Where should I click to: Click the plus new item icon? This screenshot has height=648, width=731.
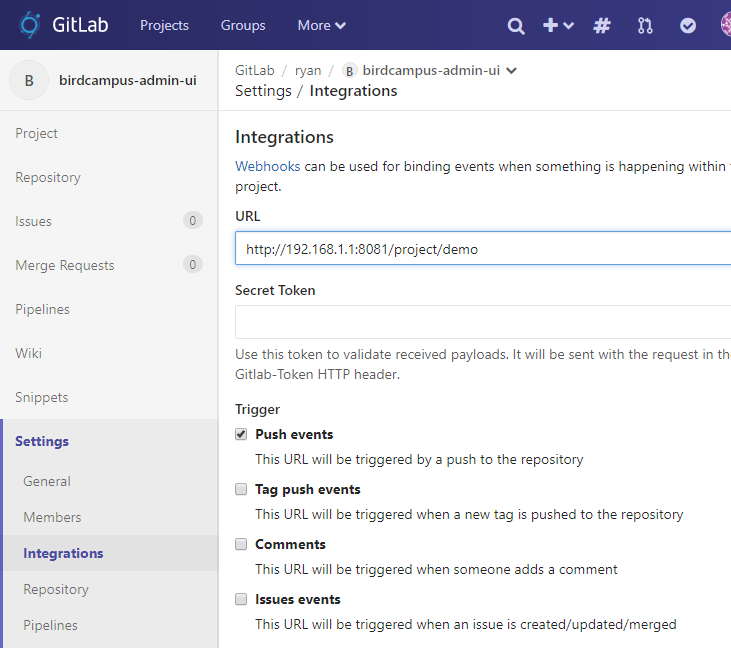point(551,25)
